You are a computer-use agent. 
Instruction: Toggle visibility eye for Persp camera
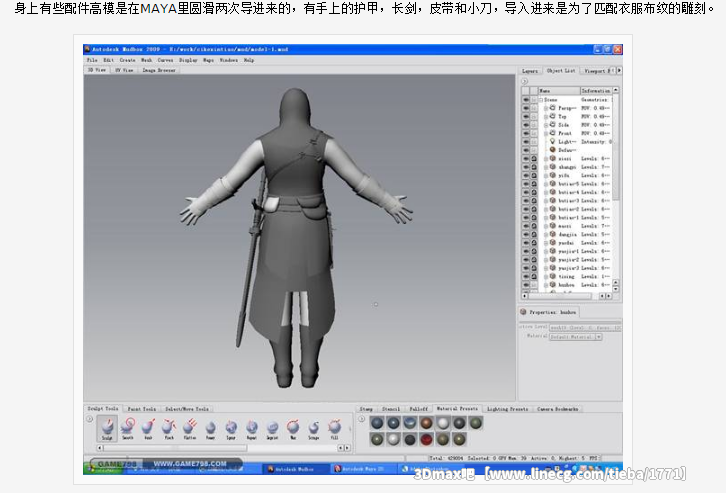[526, 108]
